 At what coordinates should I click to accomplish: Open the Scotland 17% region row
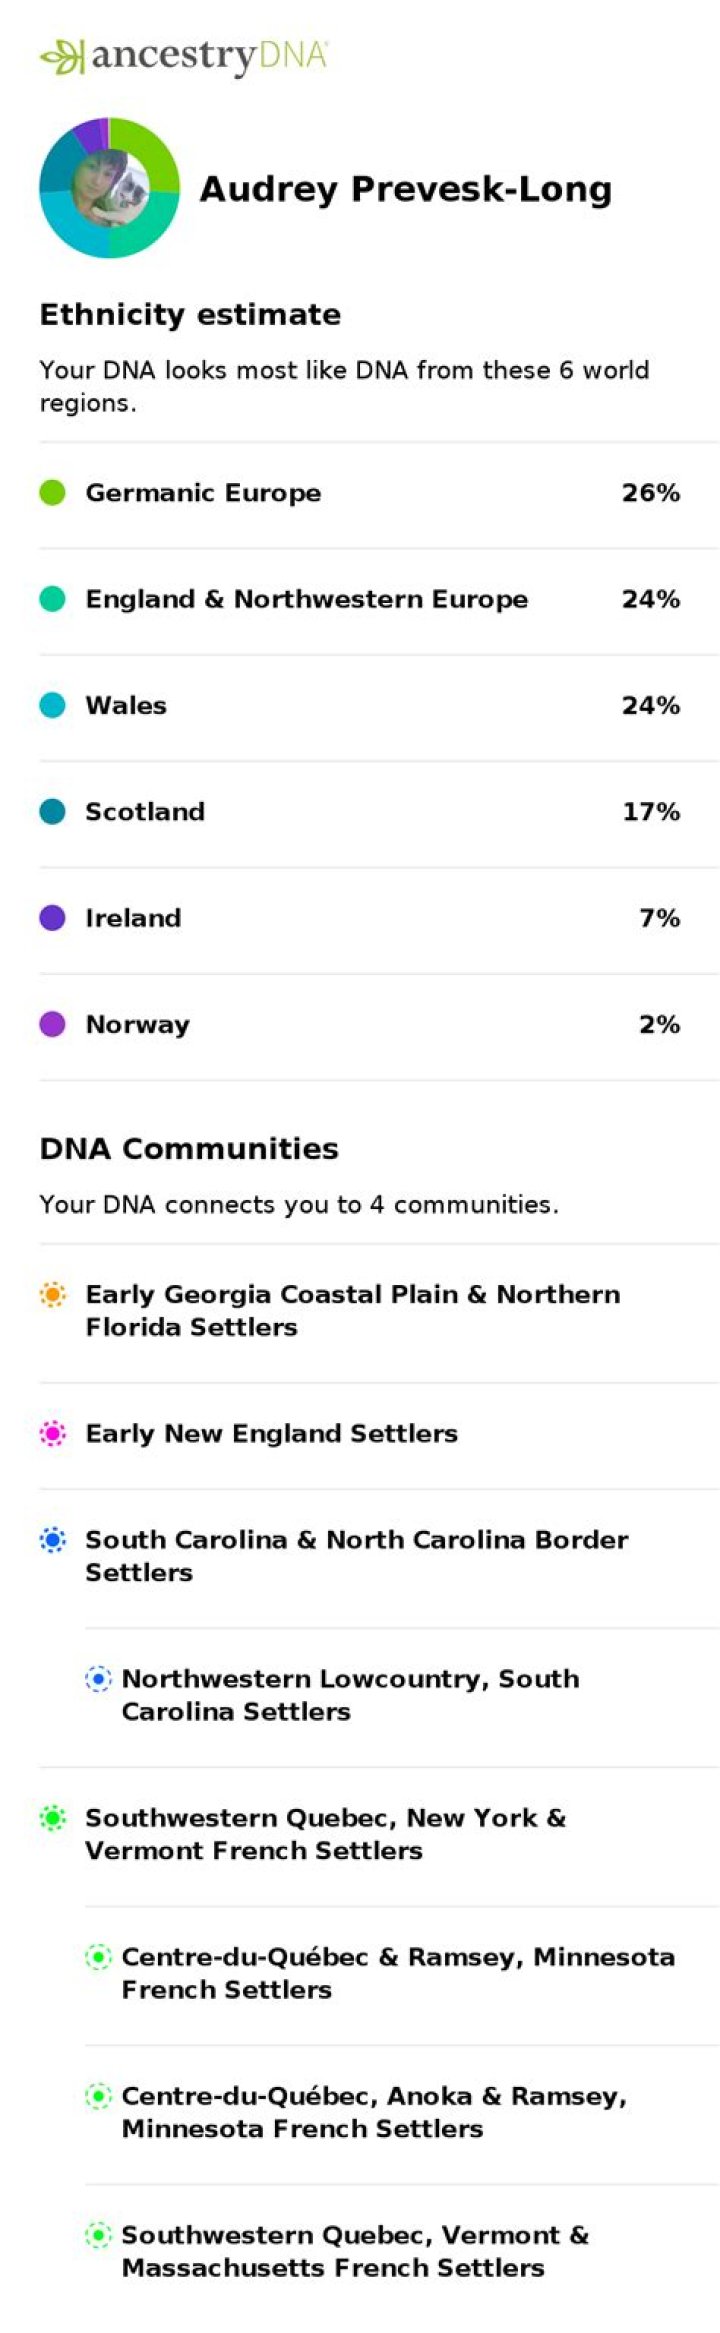pyautogui.click(x=379, y=813)
